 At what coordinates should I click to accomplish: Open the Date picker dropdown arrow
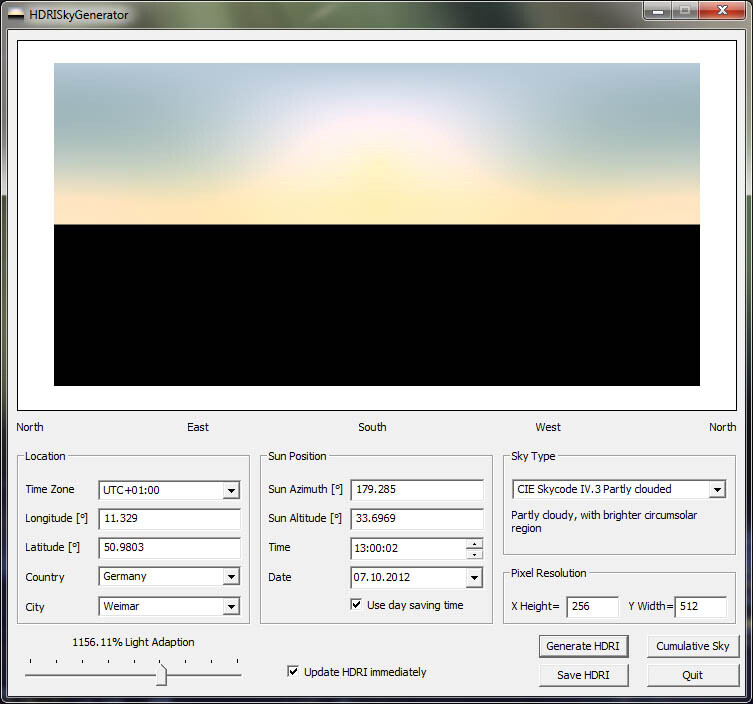pos(474,577)
